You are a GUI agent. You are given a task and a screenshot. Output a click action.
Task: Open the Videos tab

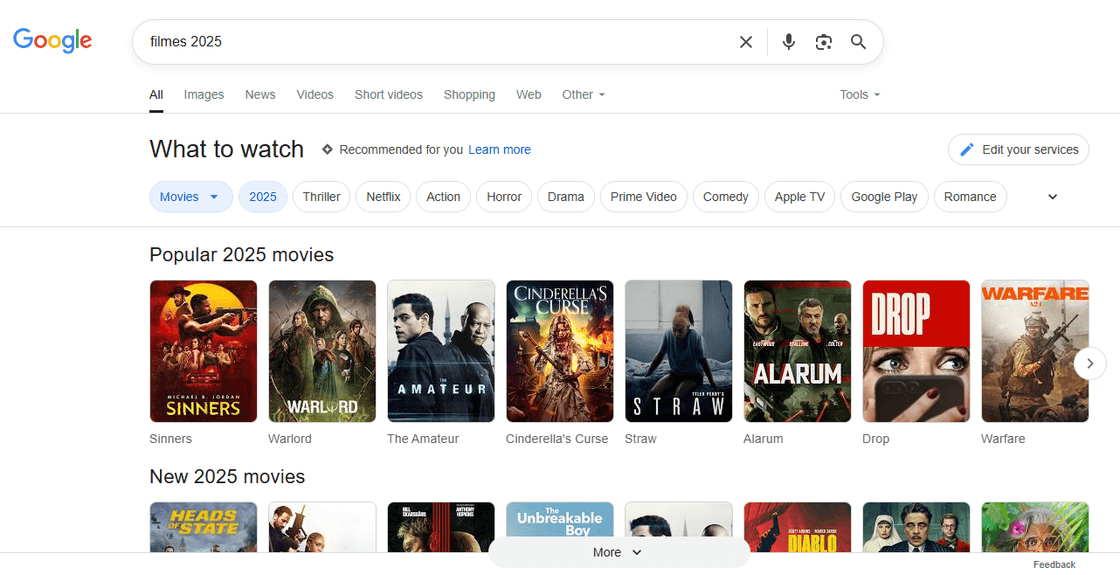click(x=315, y=94)
